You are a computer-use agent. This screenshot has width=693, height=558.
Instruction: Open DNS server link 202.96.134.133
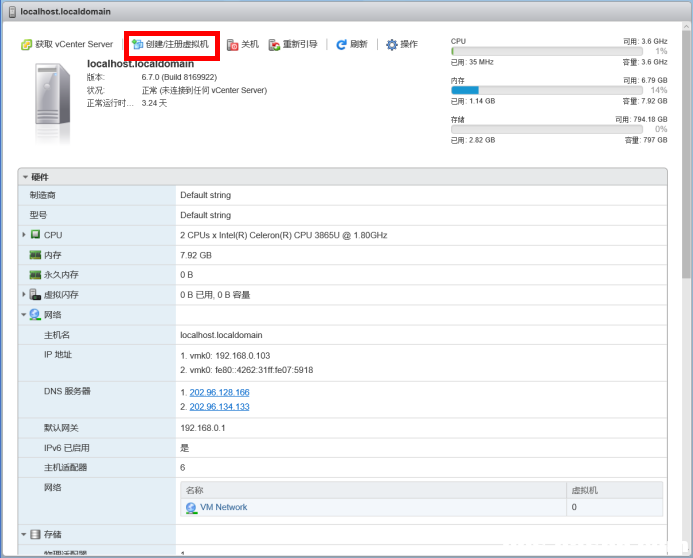coord(219,407)
